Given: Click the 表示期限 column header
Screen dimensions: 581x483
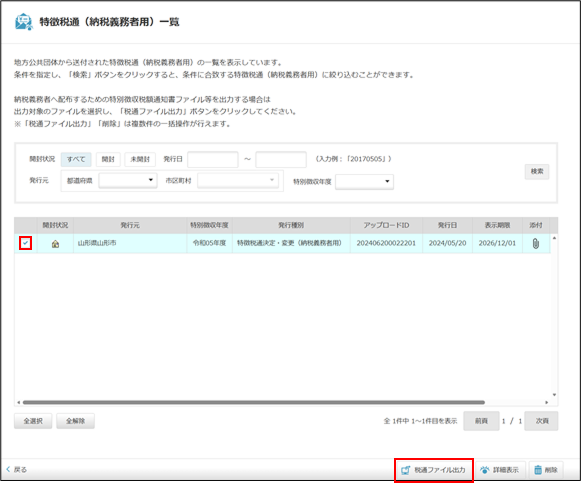Looking at the screenshot, I should coord(498,225).
